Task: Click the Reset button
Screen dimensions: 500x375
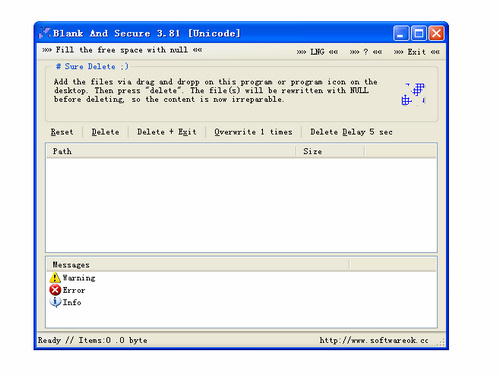Action: pos(62,132)
